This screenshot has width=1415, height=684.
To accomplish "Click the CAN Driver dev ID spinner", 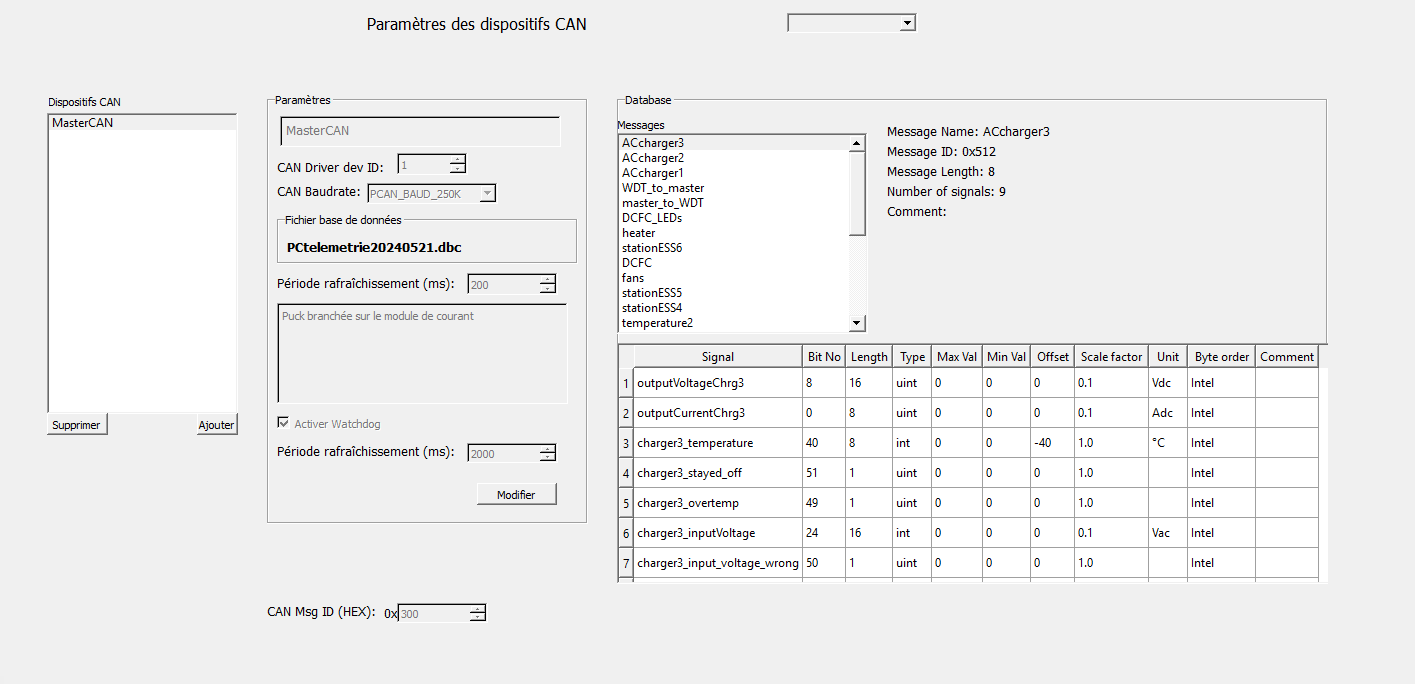I will [457, 165].
